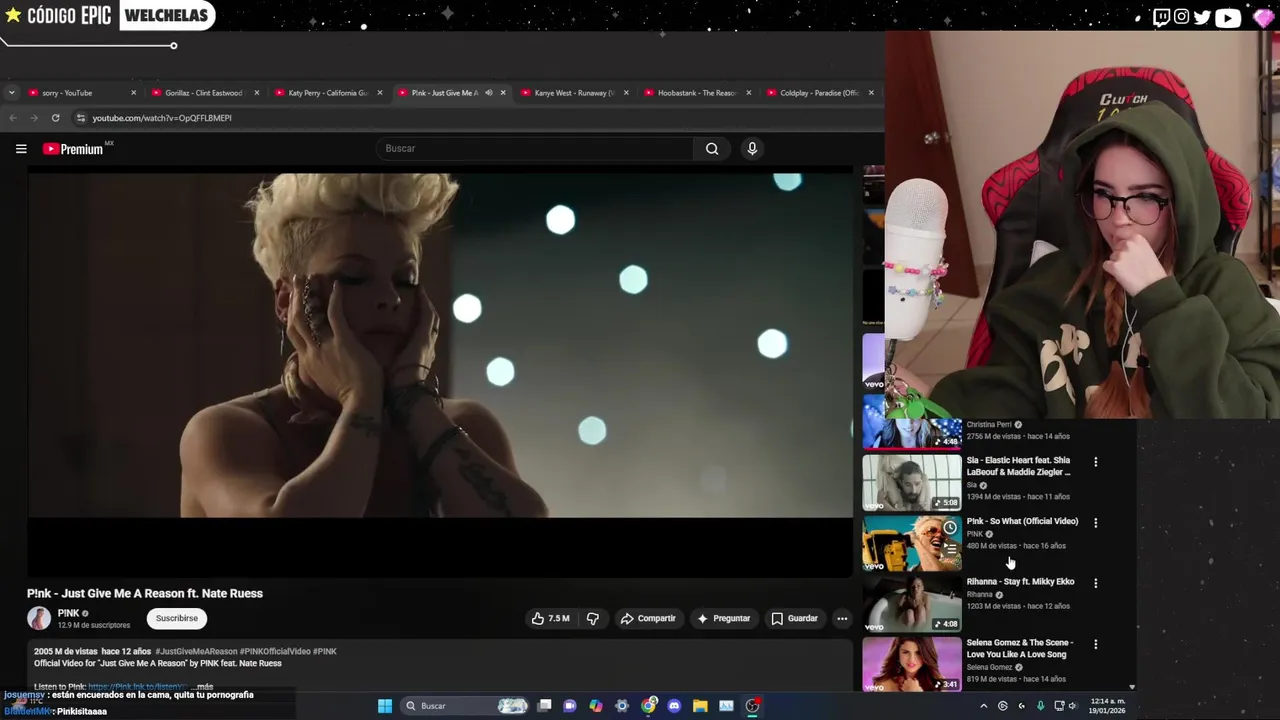This screenshot has height=720, width=1280.
Task: Open the Pink.lnk.to listen link
Action: pyautogui.click(x=137, y=687)
